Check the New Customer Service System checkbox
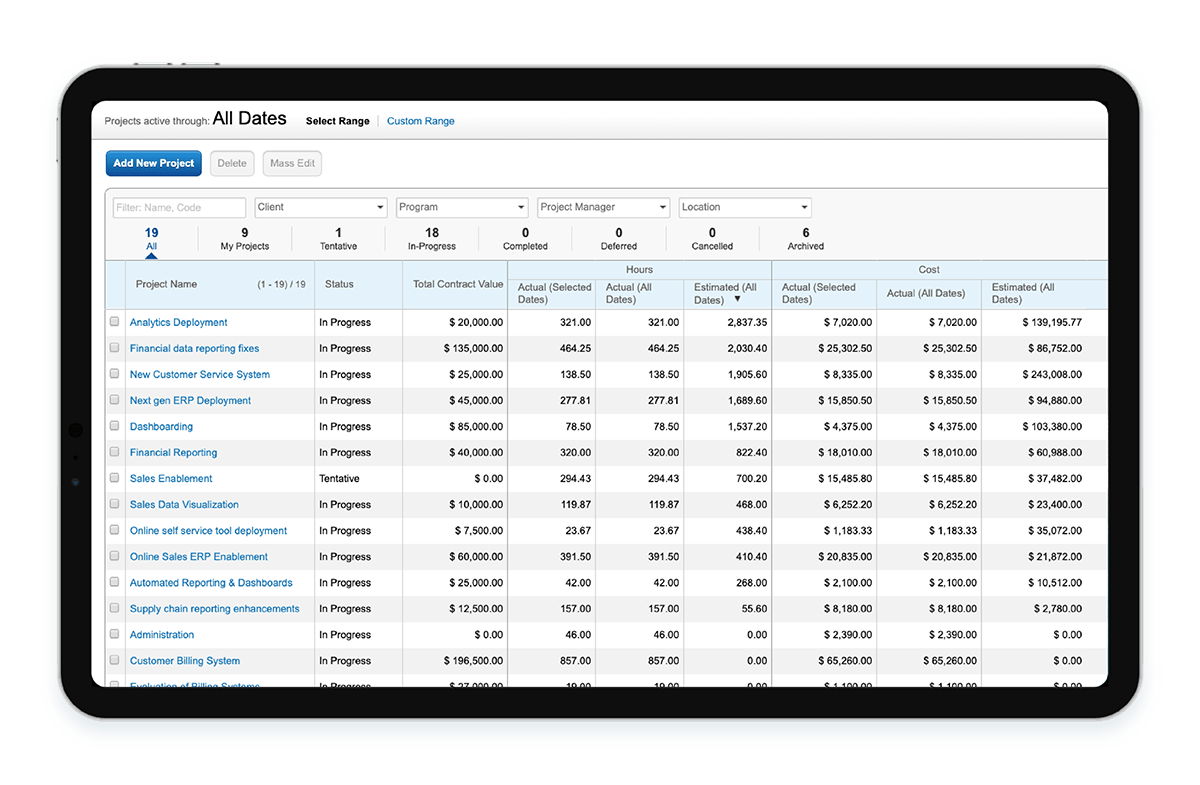This screenshot has height=785, width=1200. [115, 374]
